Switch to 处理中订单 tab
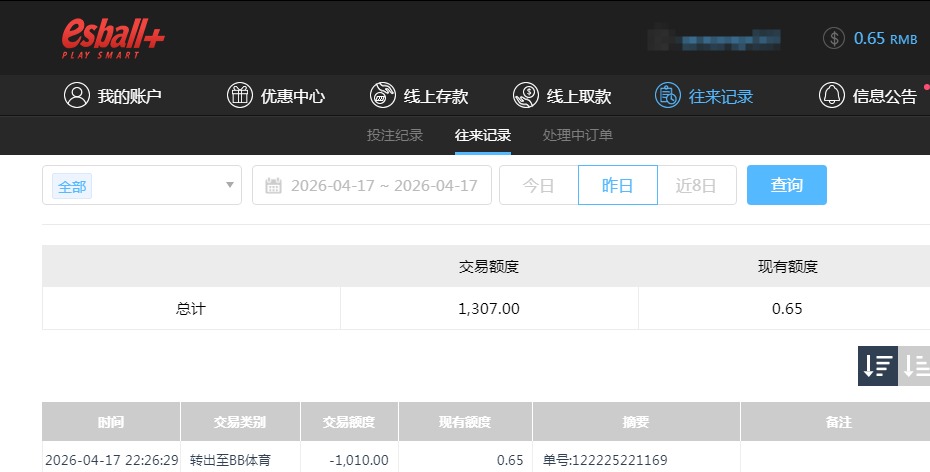930x472 pixels. click(577, 135)
